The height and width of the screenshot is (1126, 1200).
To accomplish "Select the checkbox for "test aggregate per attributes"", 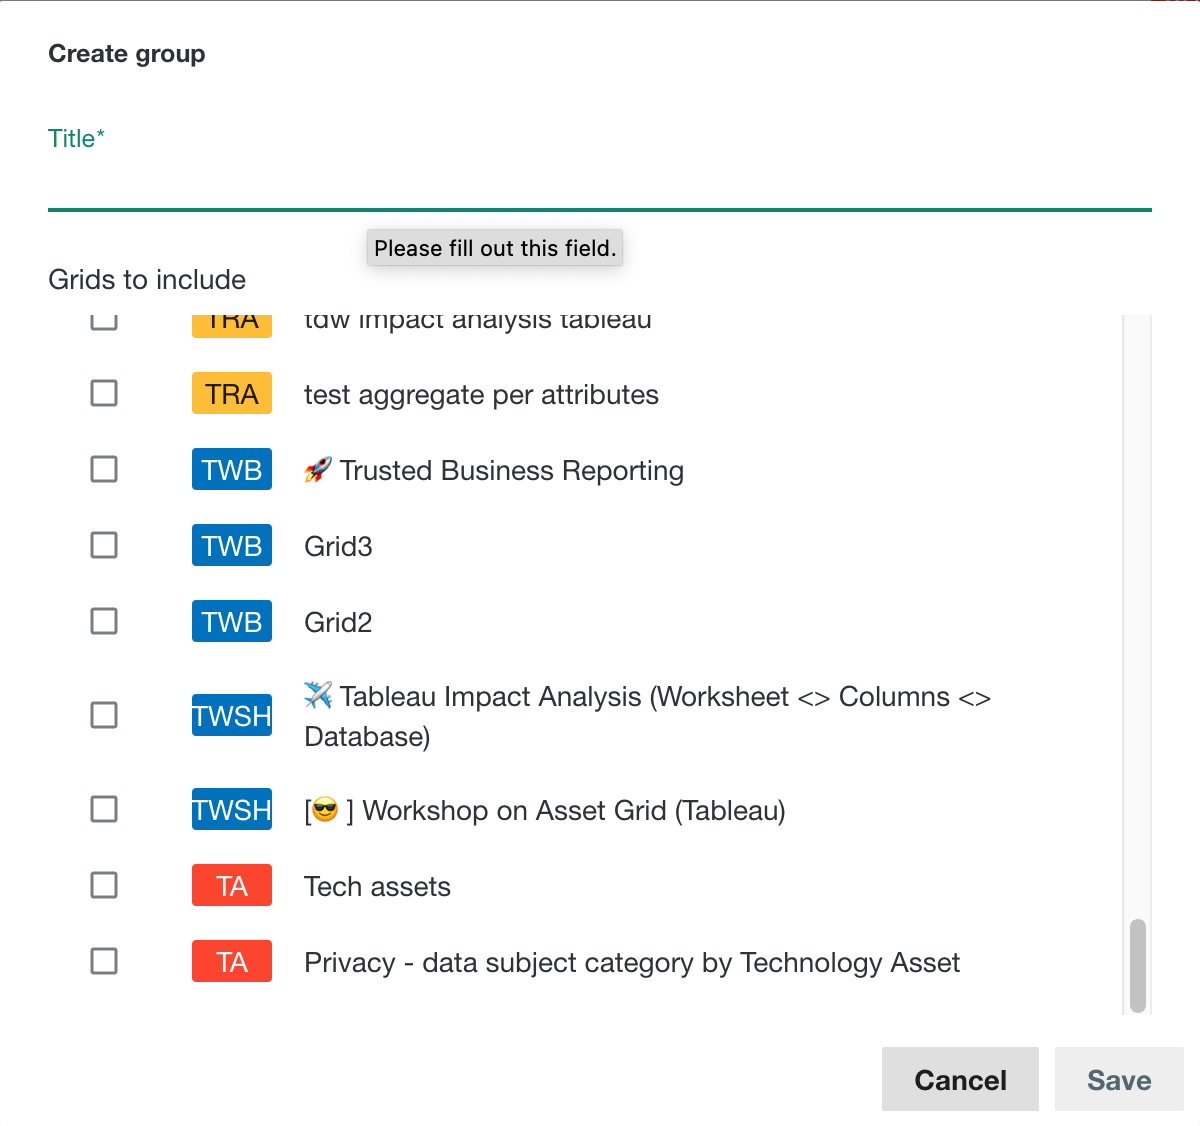I will coord(103,393).
